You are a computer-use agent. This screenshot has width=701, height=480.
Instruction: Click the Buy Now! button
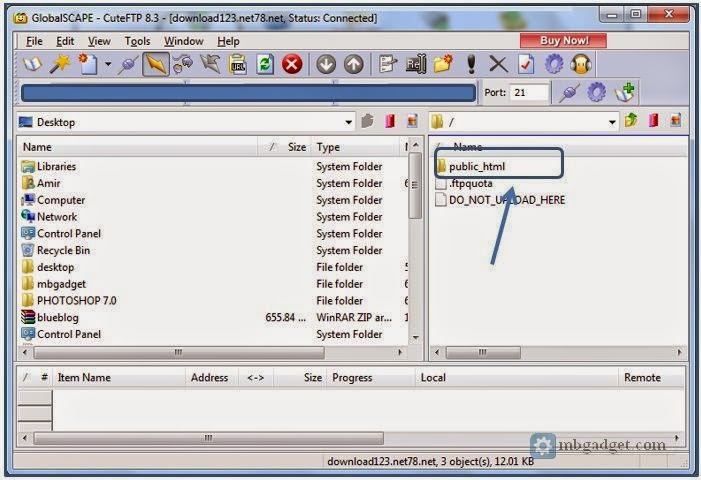[x=563, y=41]
